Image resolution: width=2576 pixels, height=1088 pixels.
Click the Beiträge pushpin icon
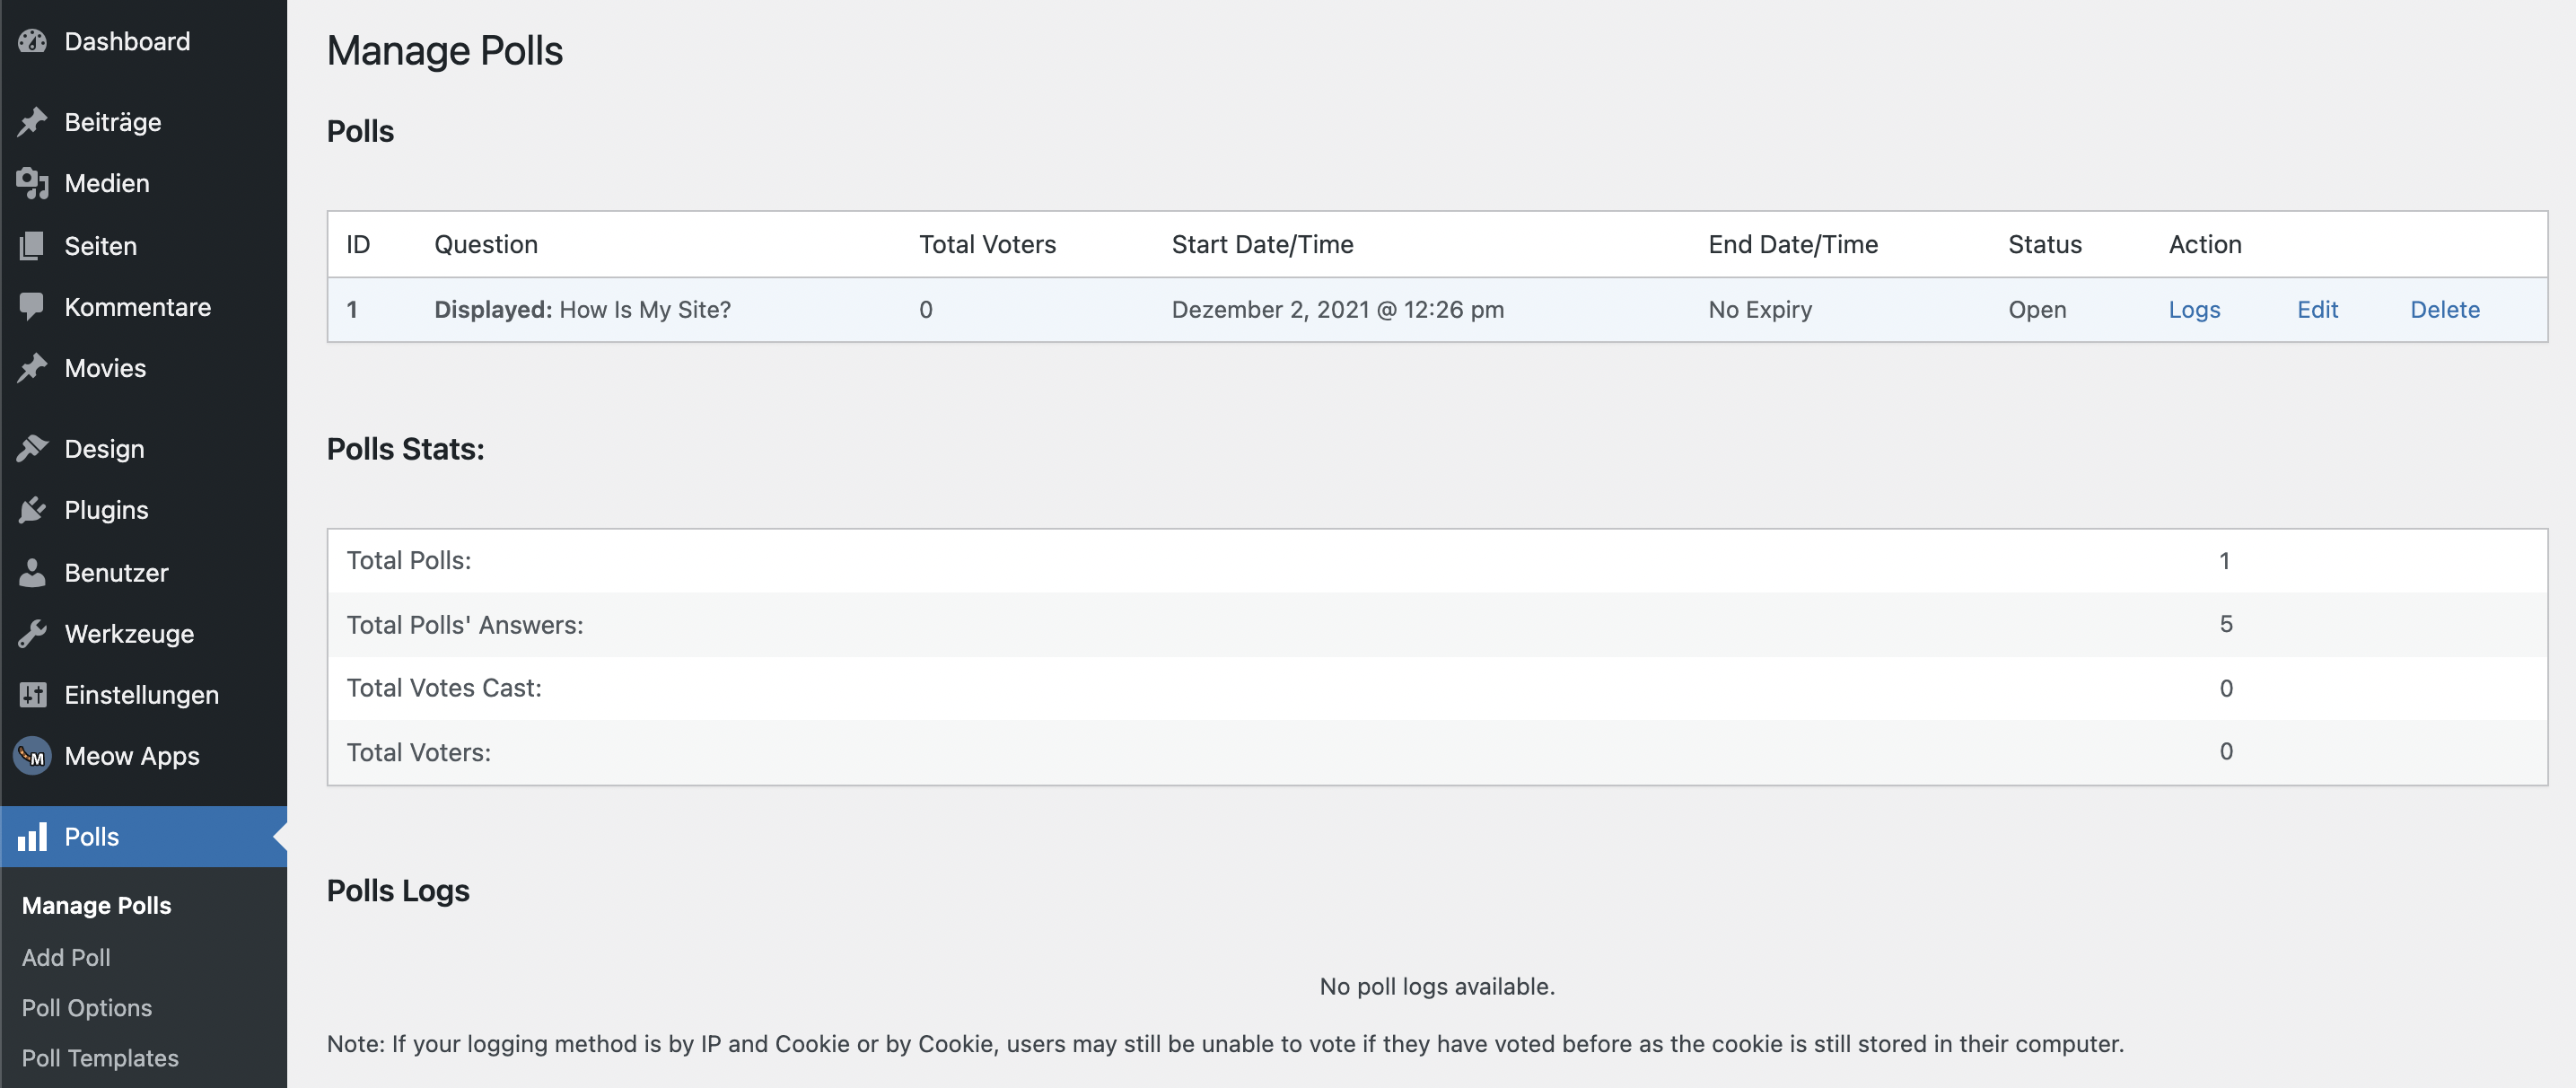pyautogui.click(x=32, y=122)
